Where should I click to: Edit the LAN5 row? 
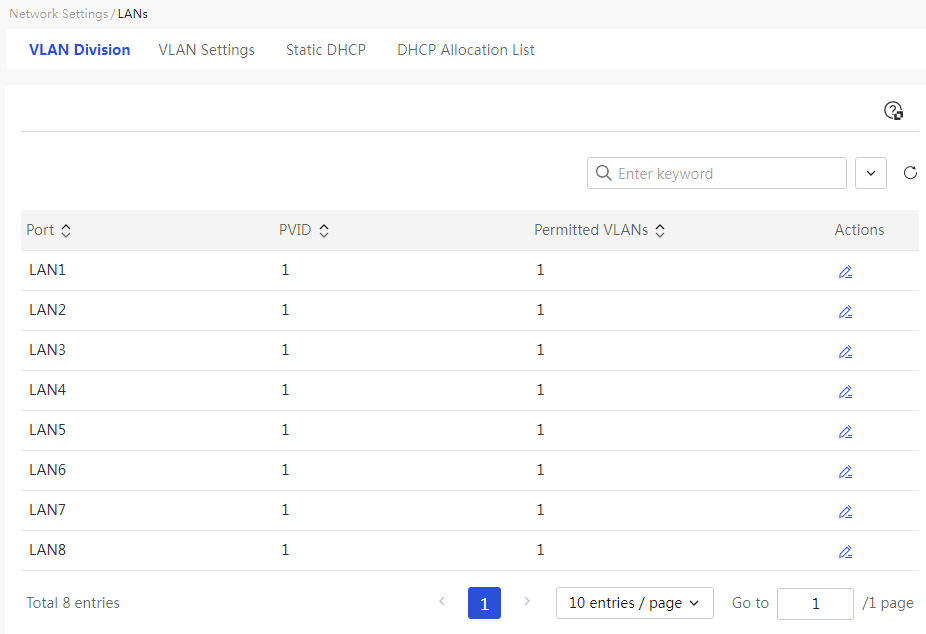845,432
